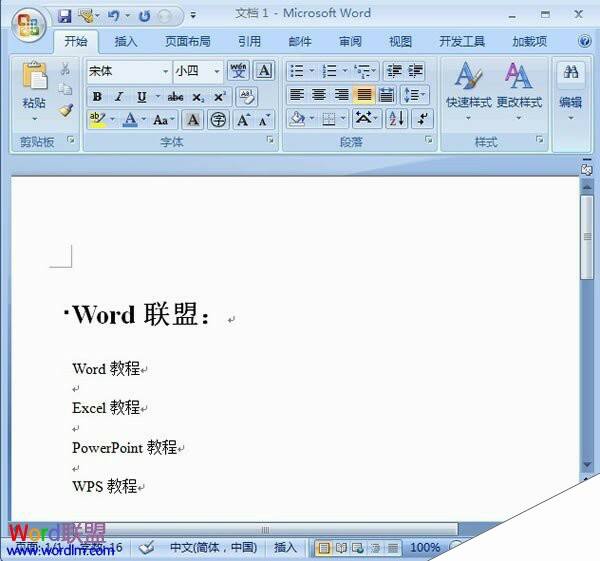Click the Redo/Repeat icon
This screenshot has width=600, height=561.
pos(144,16)
